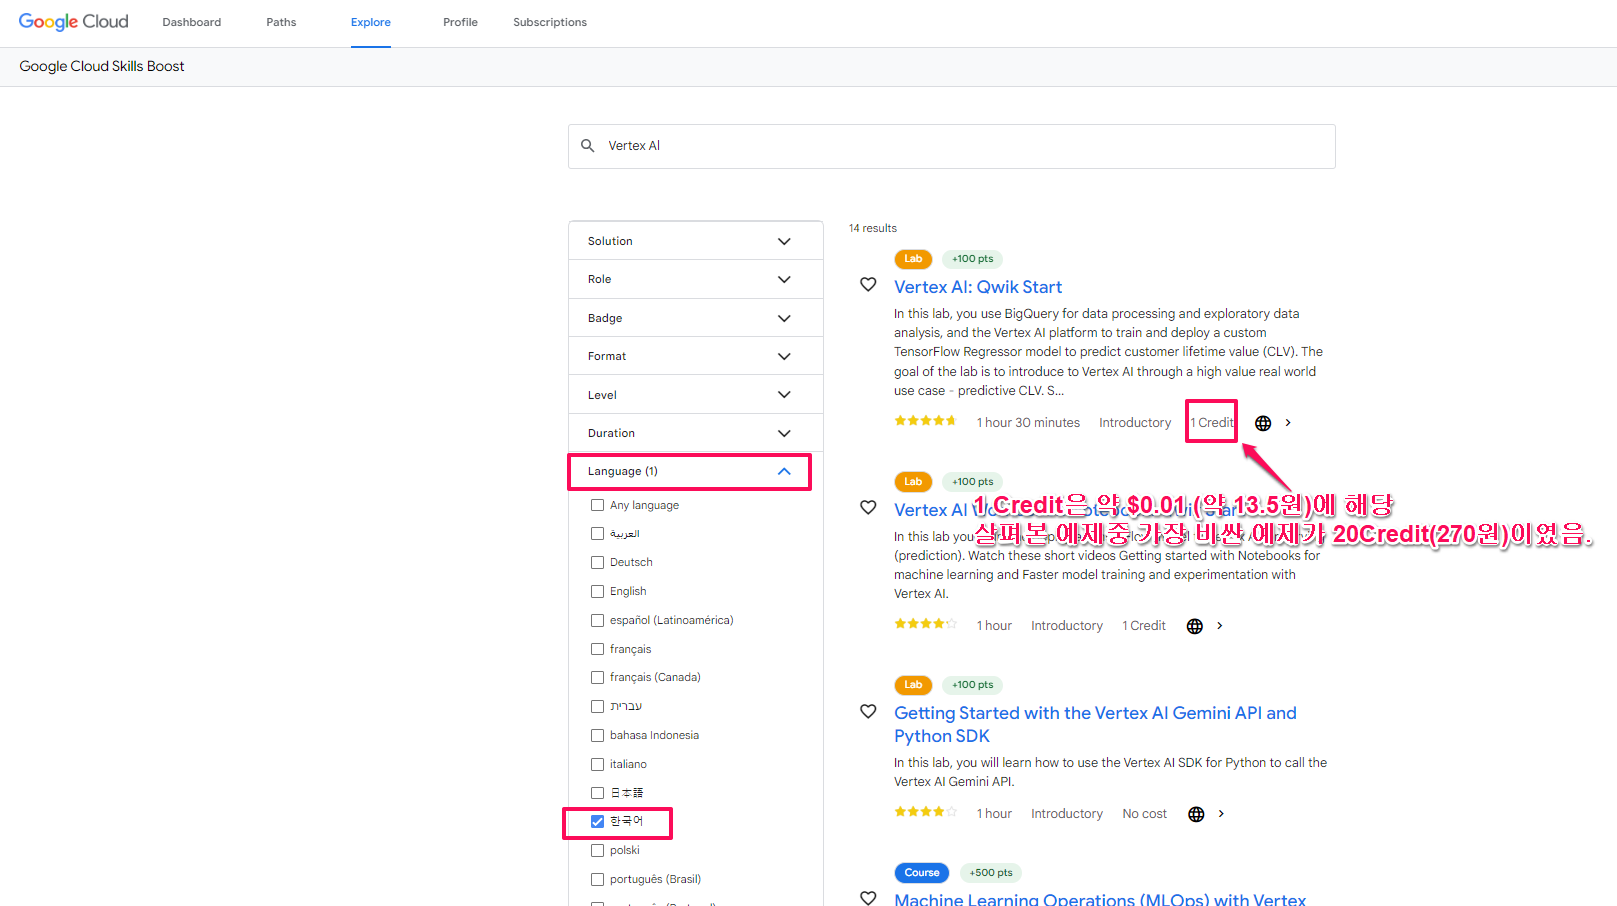Viewport: 1617px width, 906px height.
Task: Open the Subscriptions tab
Action: point(550,22)
